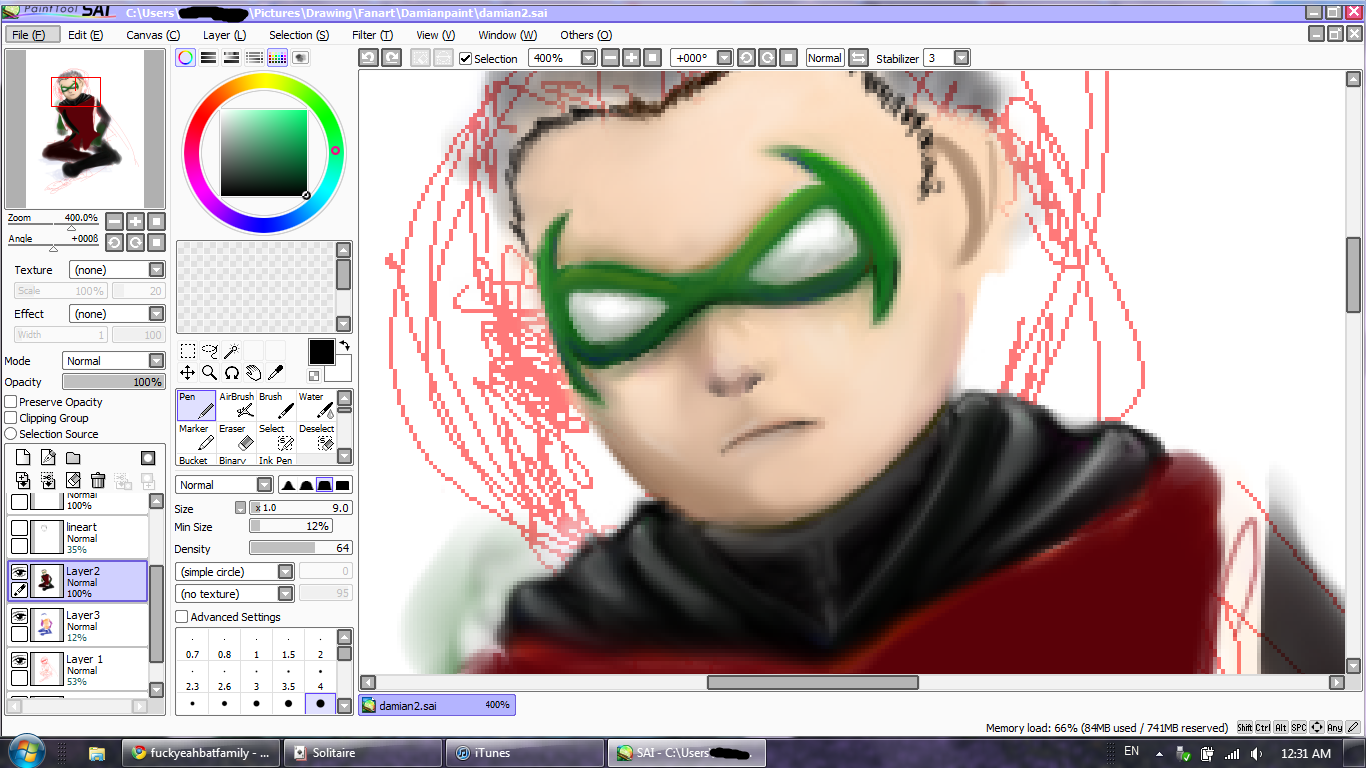Activate the rectangular selection tool

tap(187, 351)
